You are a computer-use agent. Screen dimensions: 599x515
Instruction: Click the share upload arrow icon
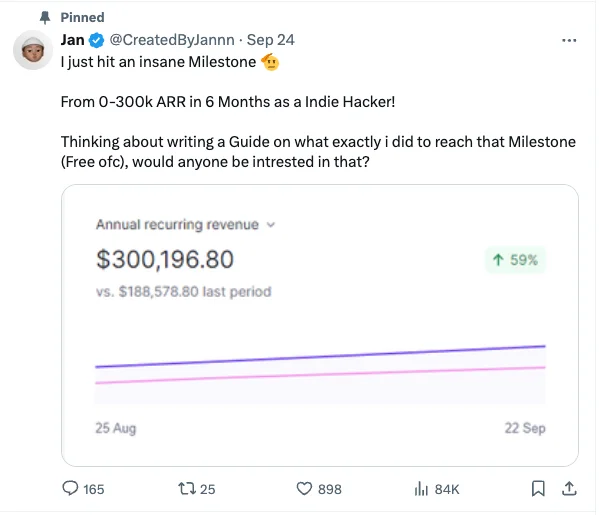coord(569,488)
